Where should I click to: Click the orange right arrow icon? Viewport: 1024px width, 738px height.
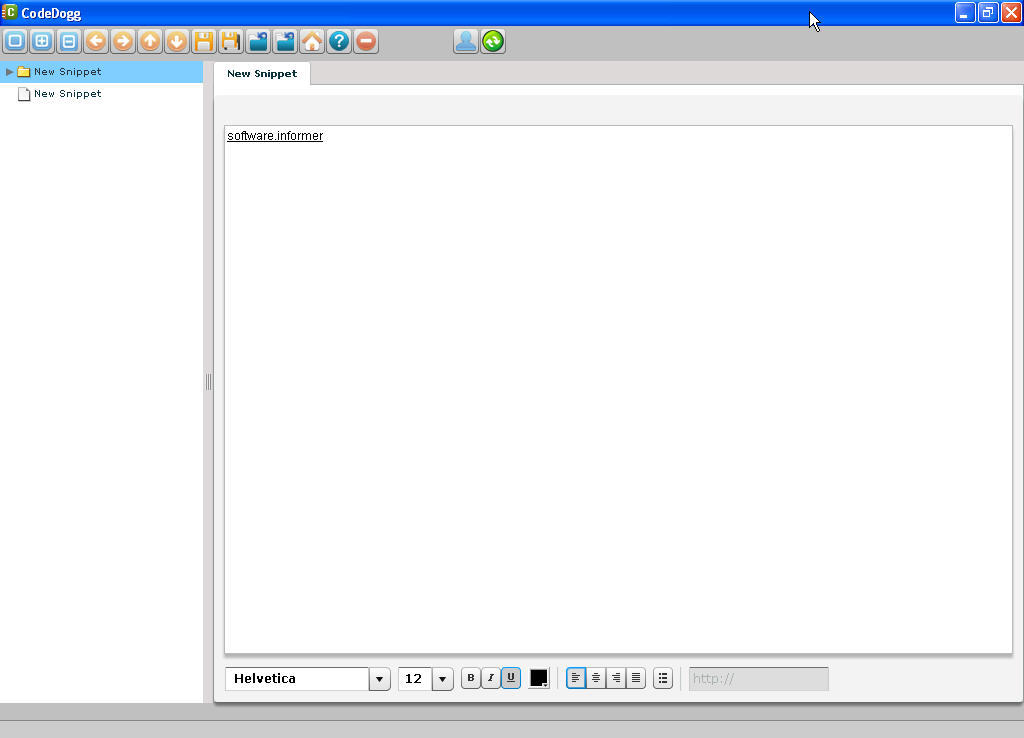[x=123, y=42]
